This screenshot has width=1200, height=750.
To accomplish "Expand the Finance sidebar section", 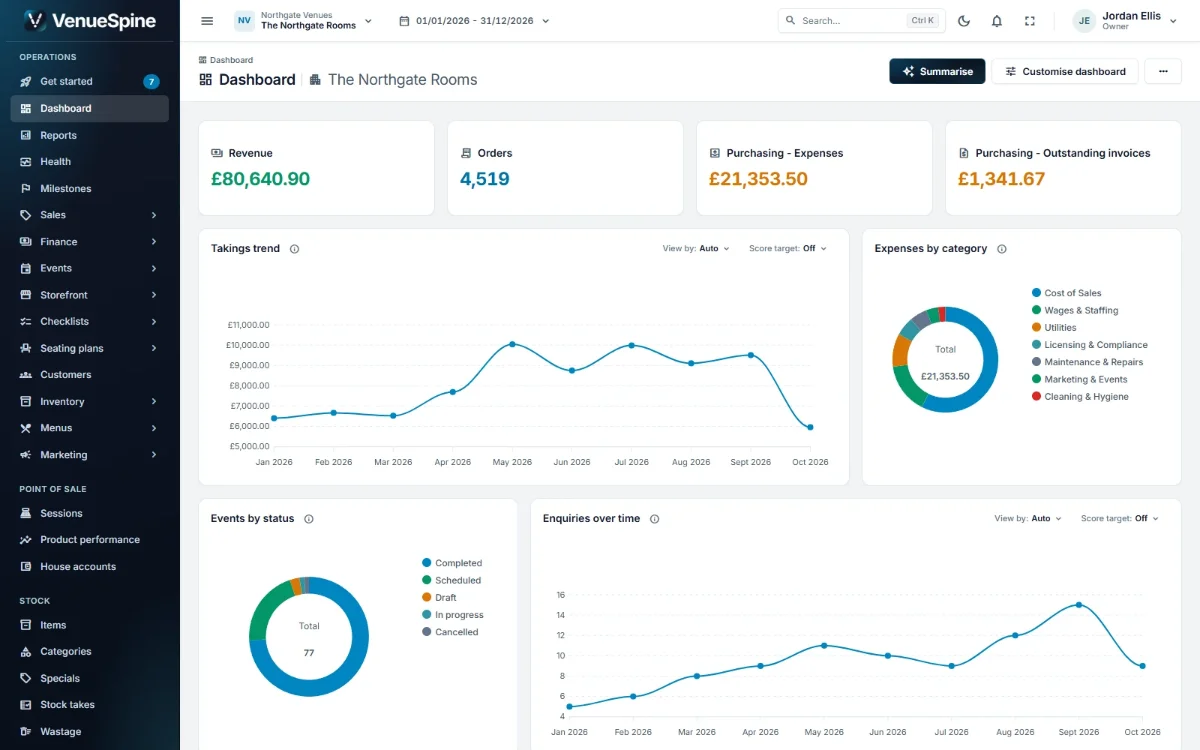I will (90, 242).
